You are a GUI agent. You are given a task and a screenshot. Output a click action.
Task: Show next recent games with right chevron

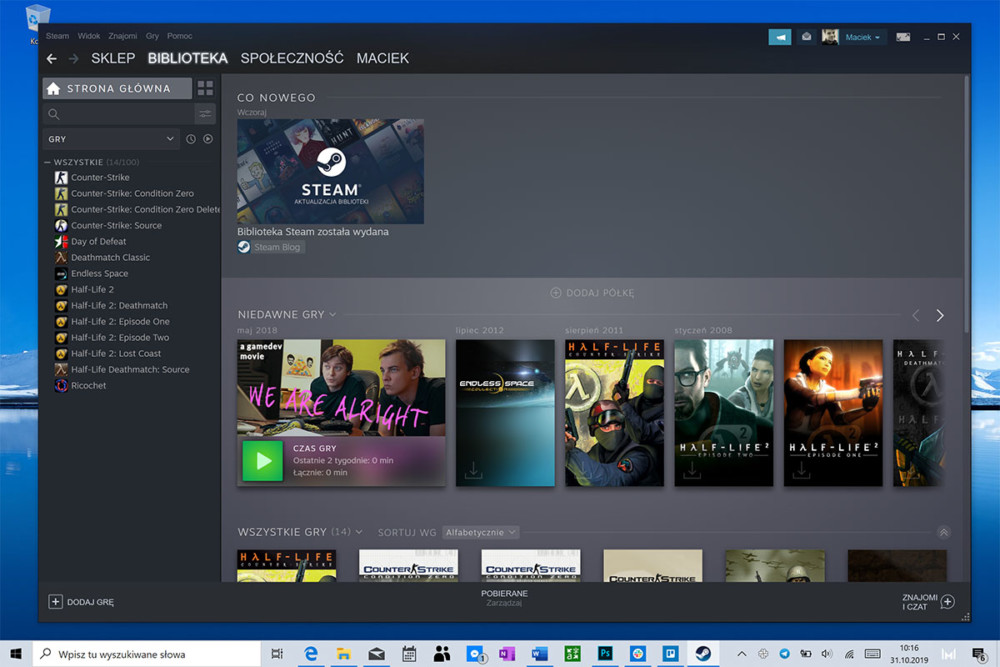[939, 315]
